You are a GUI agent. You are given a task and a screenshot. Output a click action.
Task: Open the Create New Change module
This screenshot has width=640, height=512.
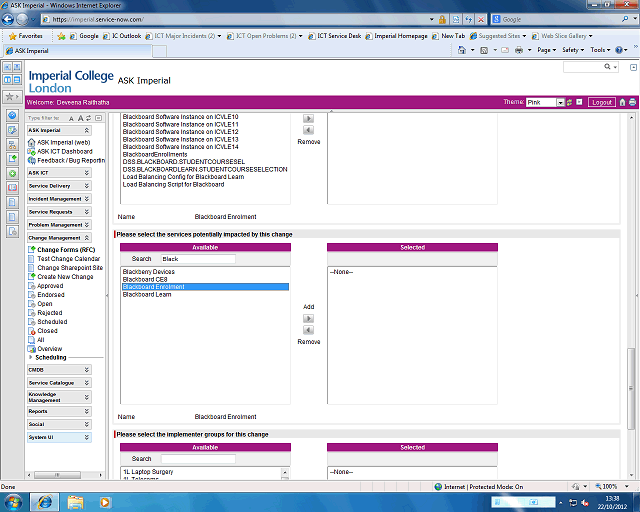(65, 276)
